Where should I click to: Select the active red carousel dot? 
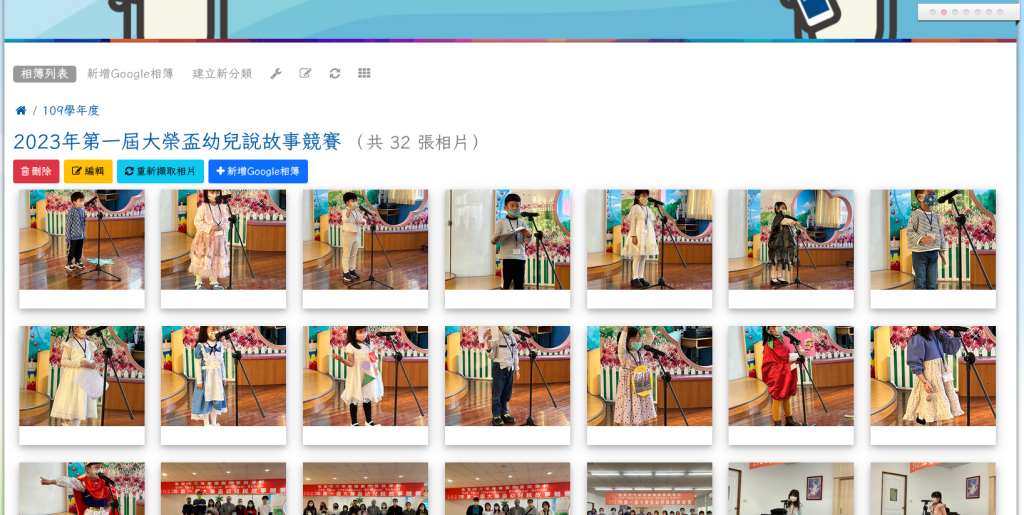(944, 12)
